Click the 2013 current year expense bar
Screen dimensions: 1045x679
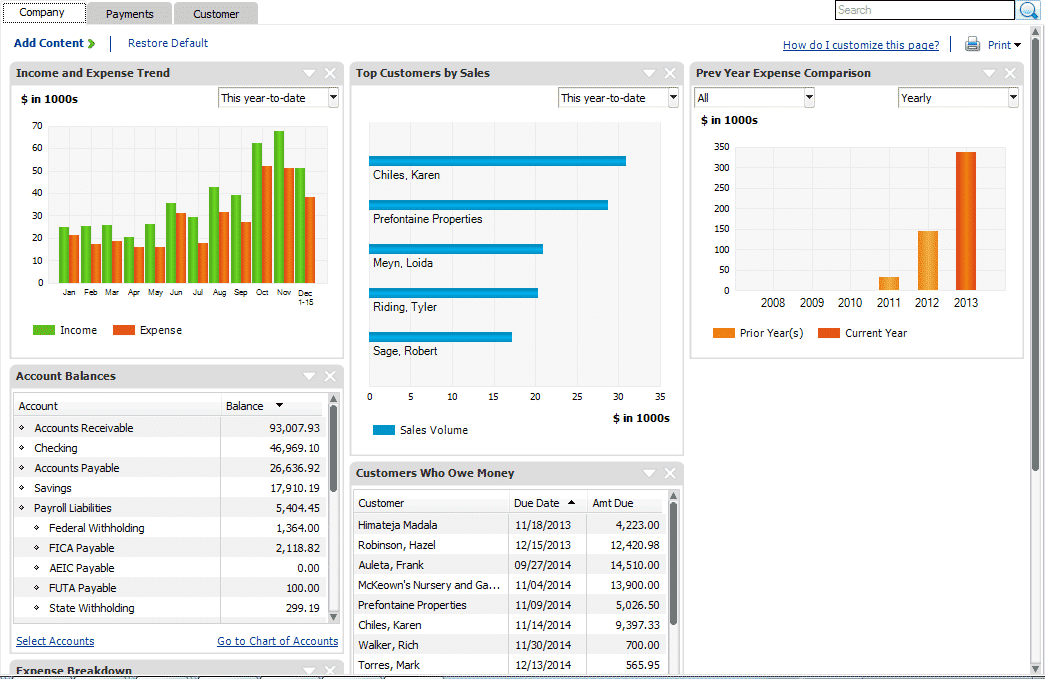(x=966, y=221)
